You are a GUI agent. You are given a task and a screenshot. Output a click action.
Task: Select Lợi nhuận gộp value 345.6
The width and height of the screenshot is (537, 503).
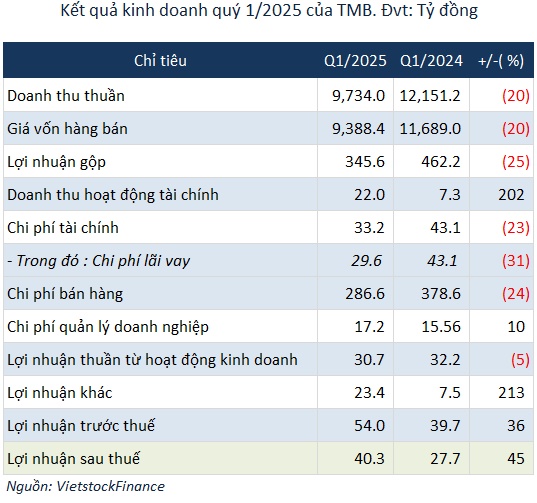pos(365,162)
